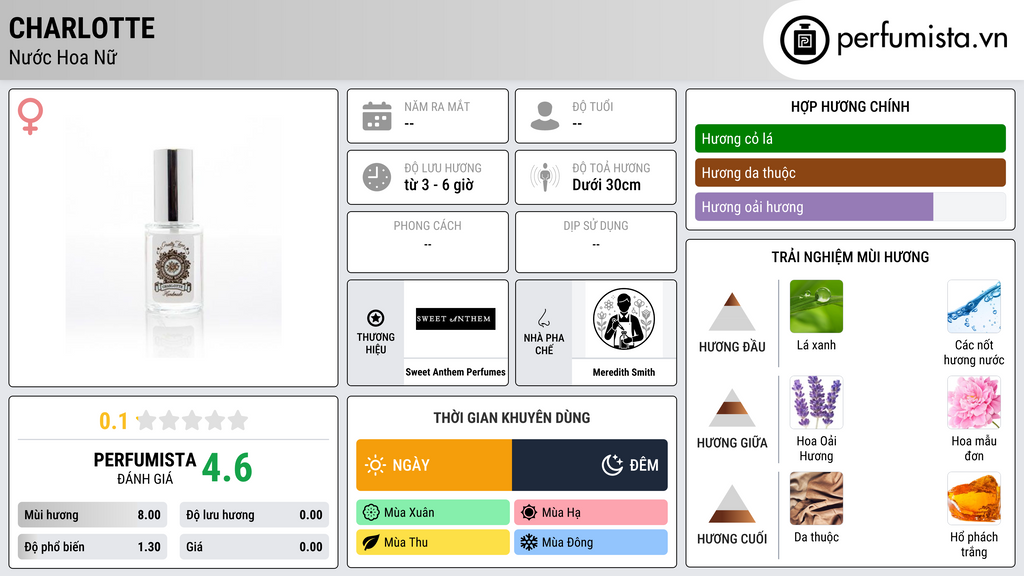Click the Hương đầu pyramid icon
Image resolution: width=1024 pixels, height=576 pixels.
click(732, 312)
